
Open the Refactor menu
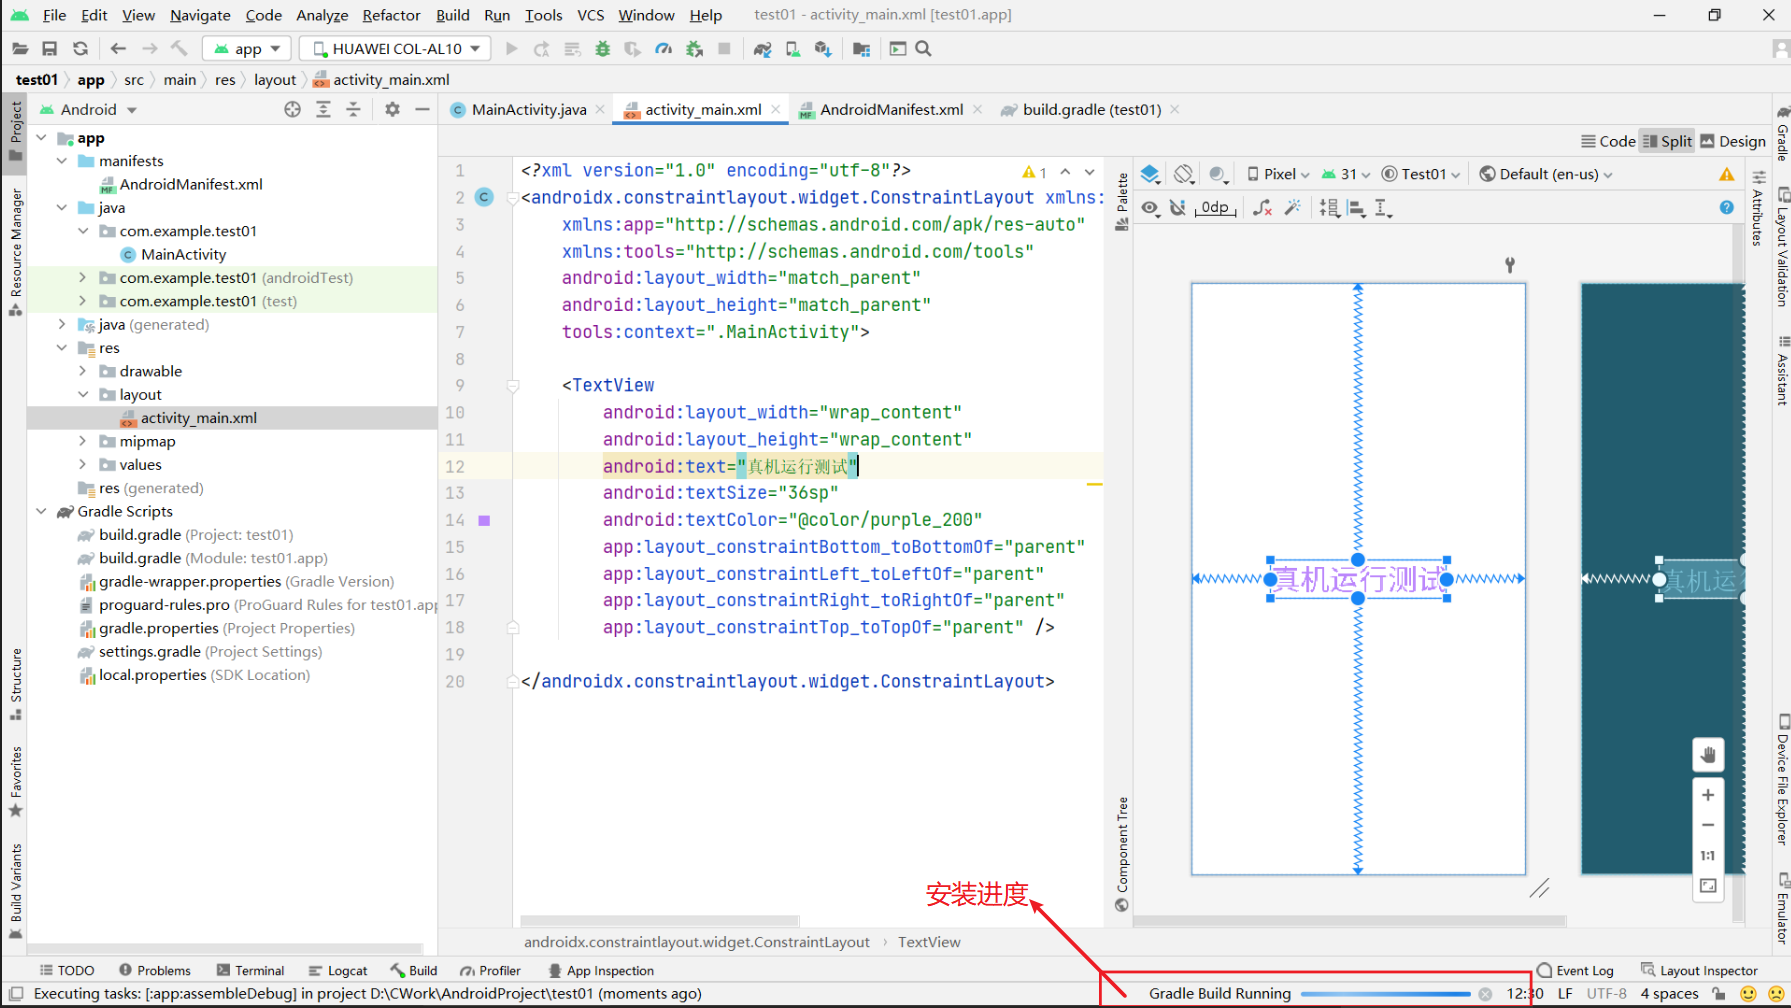pos(390,15)
